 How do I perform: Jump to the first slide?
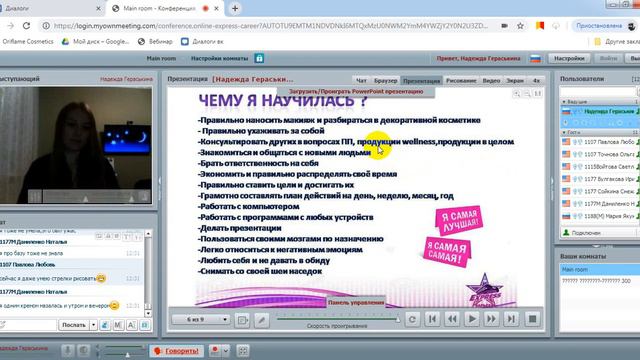pyautogui.click(x=432, y=319)
